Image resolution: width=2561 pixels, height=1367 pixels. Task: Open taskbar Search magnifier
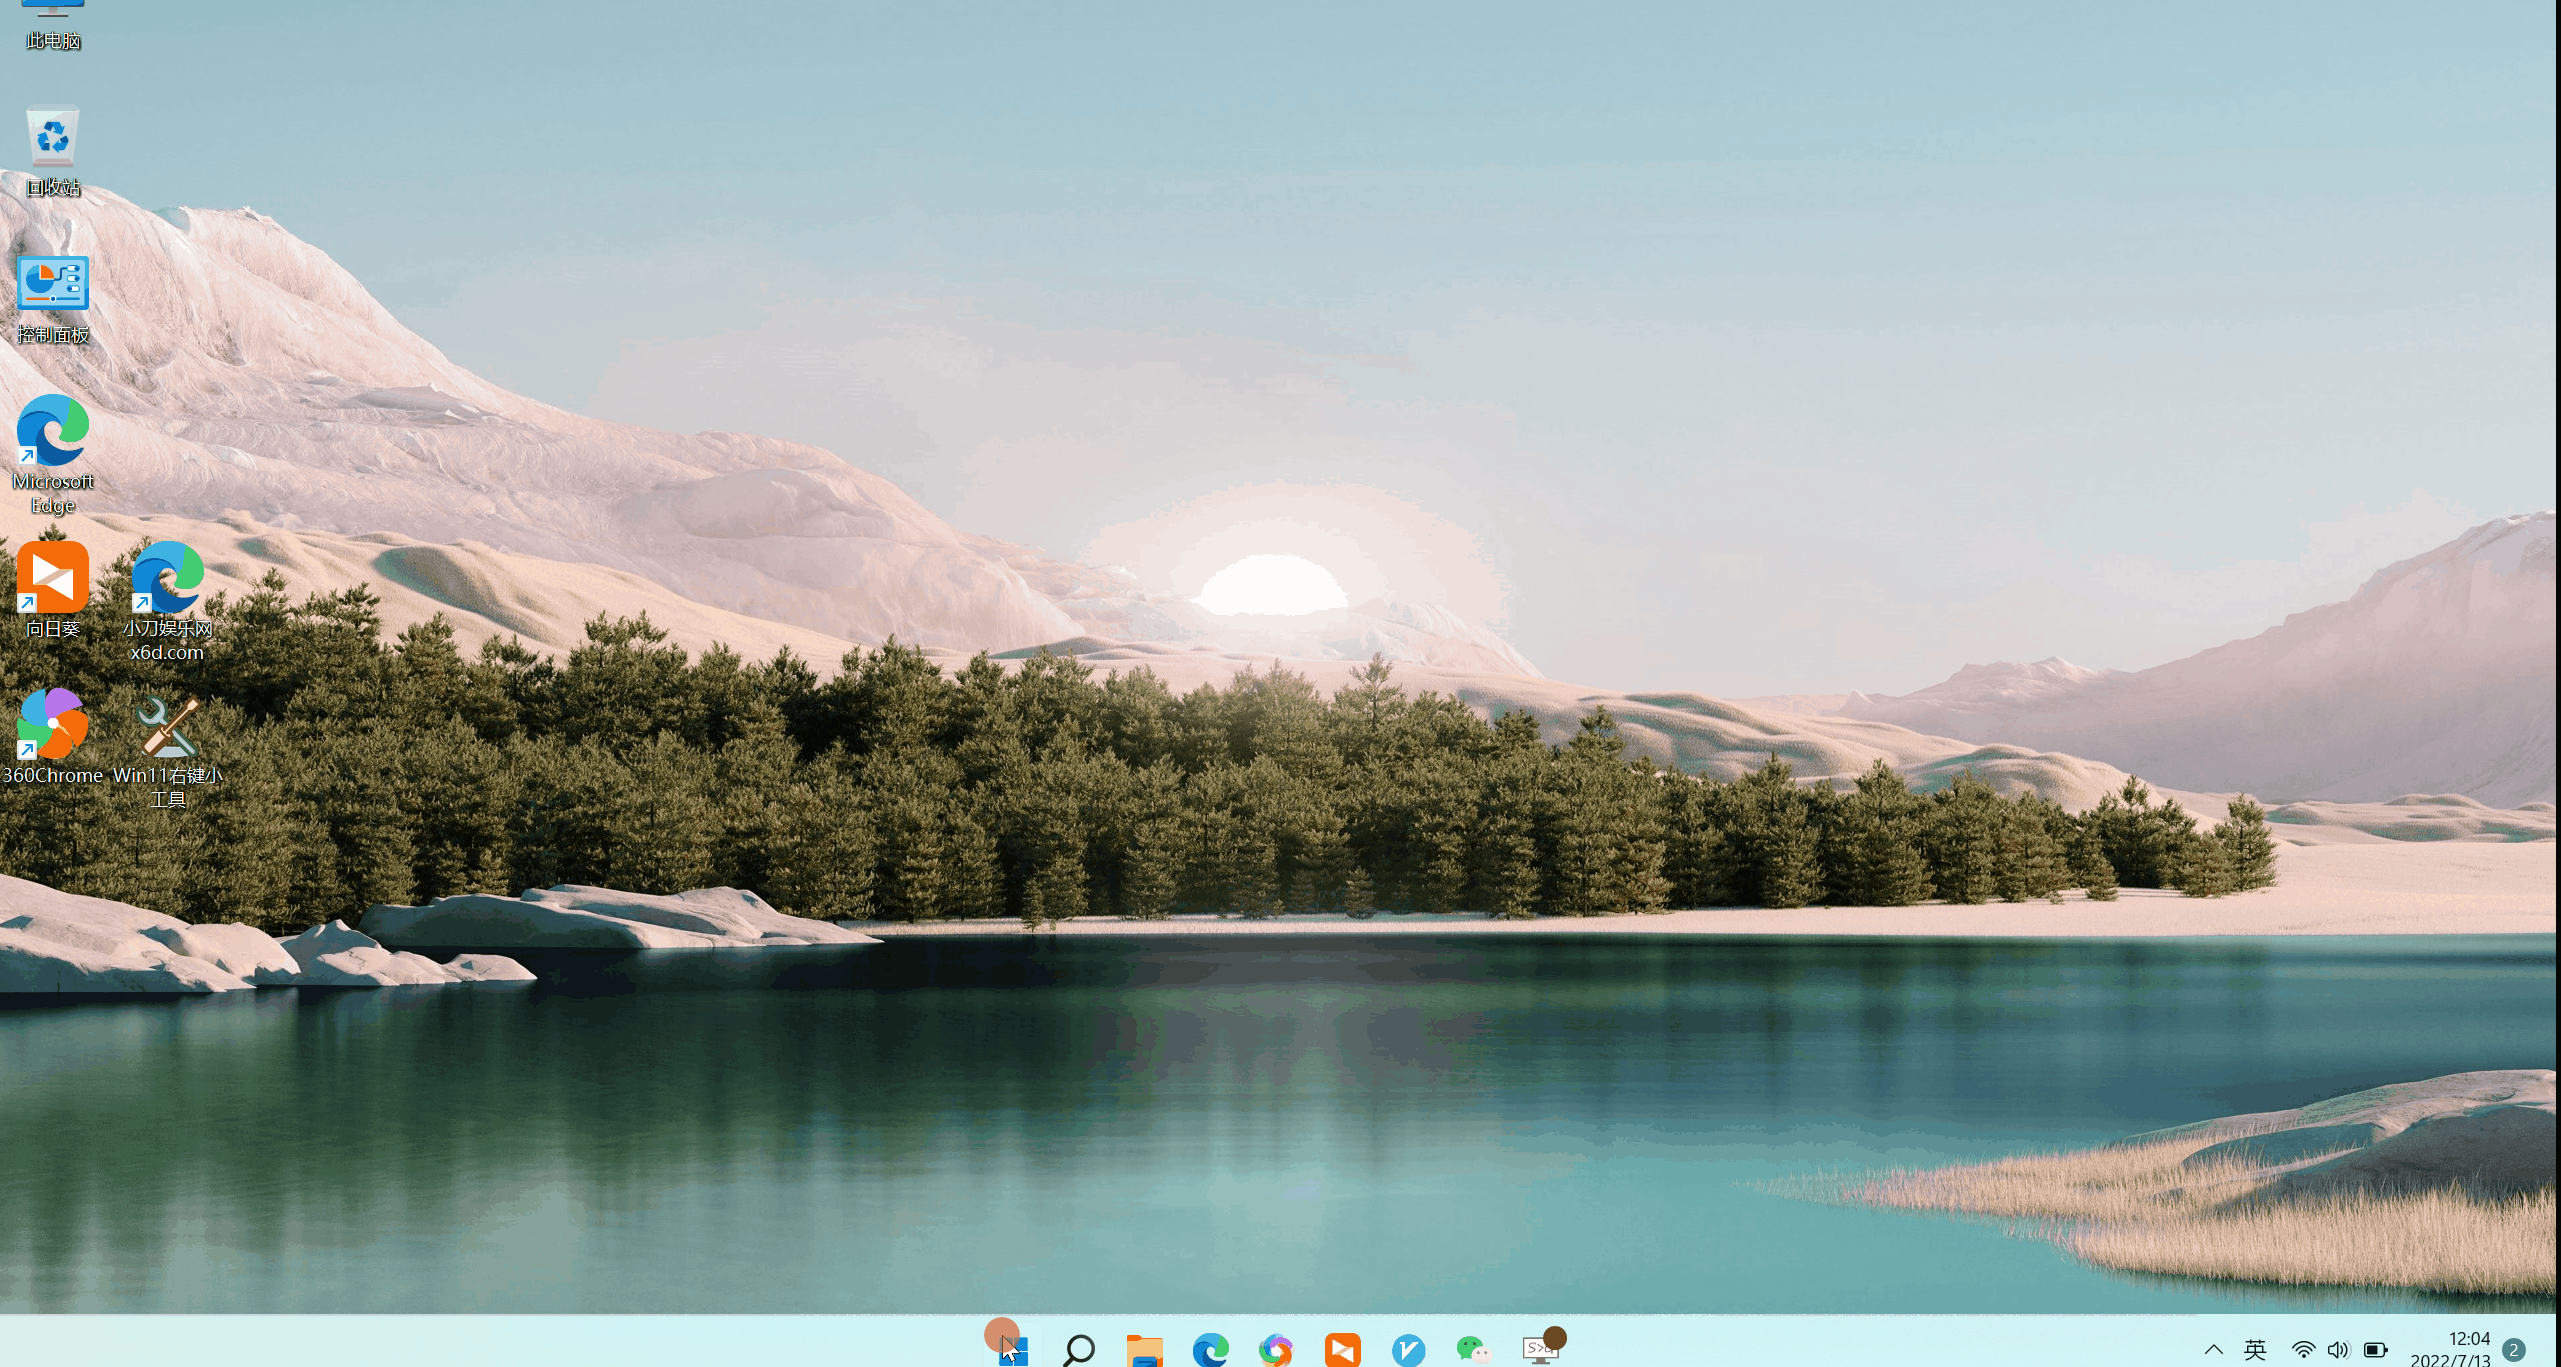point(1078,1350)
